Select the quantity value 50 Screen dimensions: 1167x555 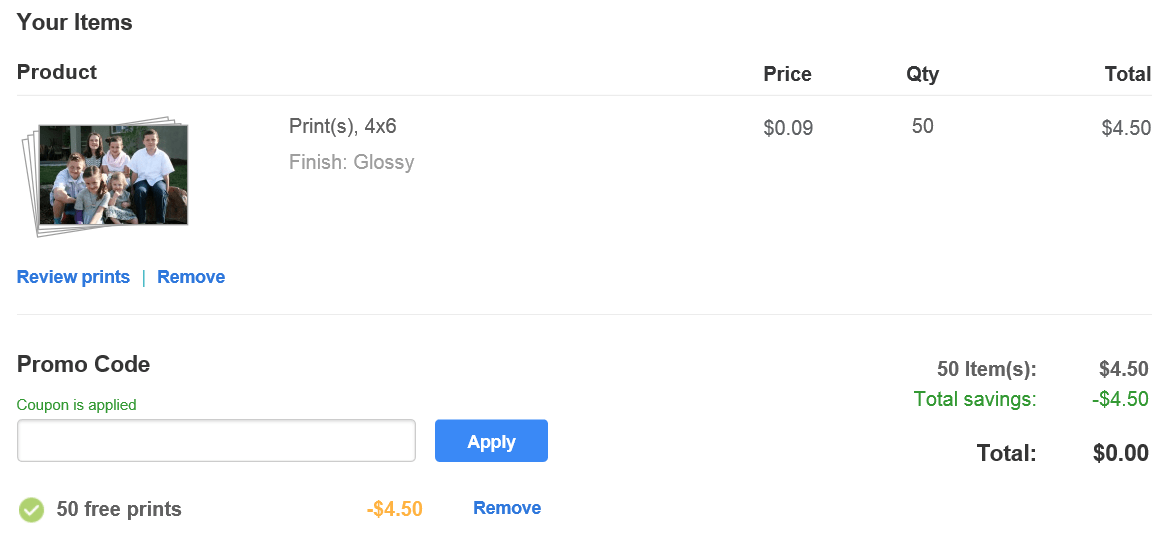923,126
